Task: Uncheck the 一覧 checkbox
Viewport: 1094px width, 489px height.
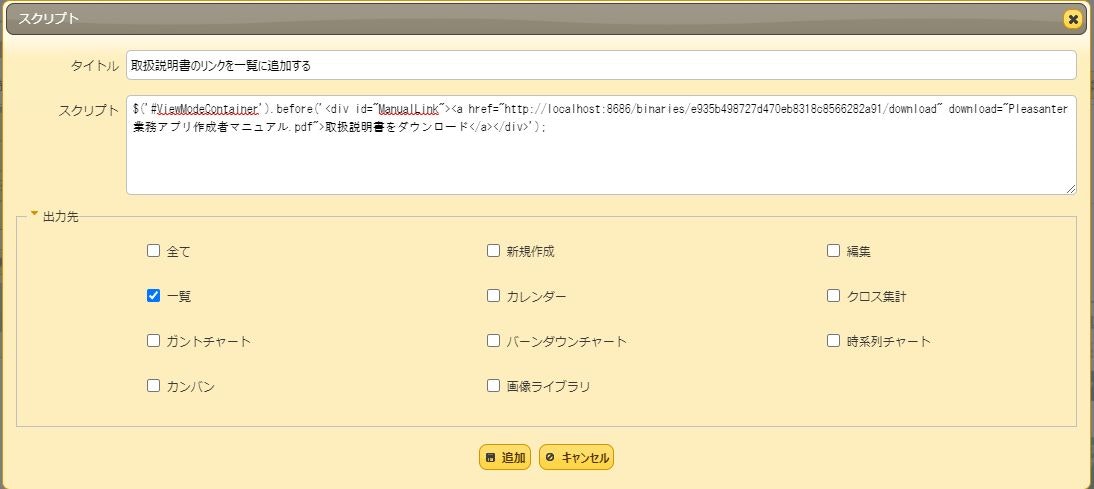Action: click(x=153, y=296)
